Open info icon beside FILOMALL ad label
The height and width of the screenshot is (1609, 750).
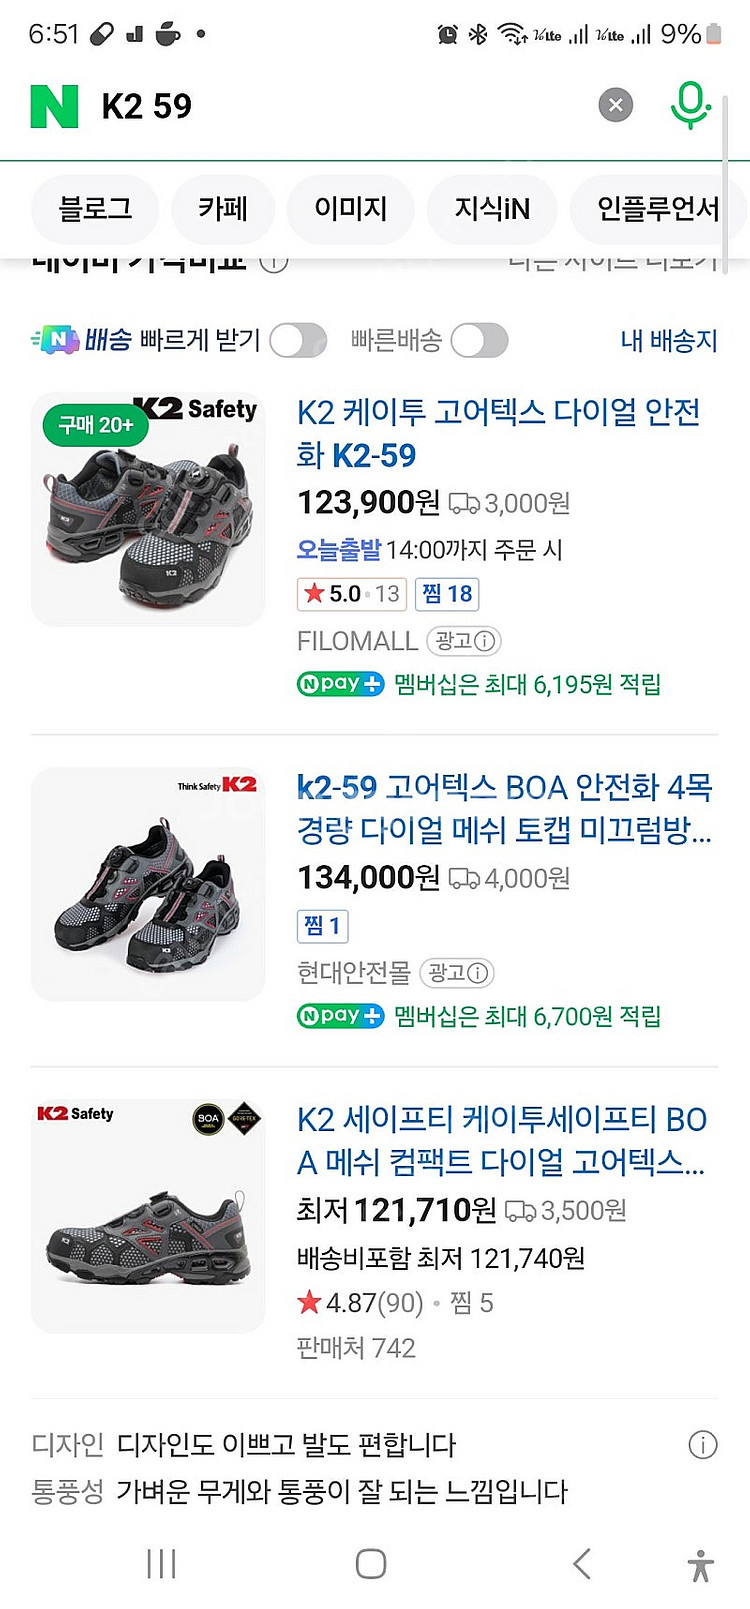tap(485, 641)
